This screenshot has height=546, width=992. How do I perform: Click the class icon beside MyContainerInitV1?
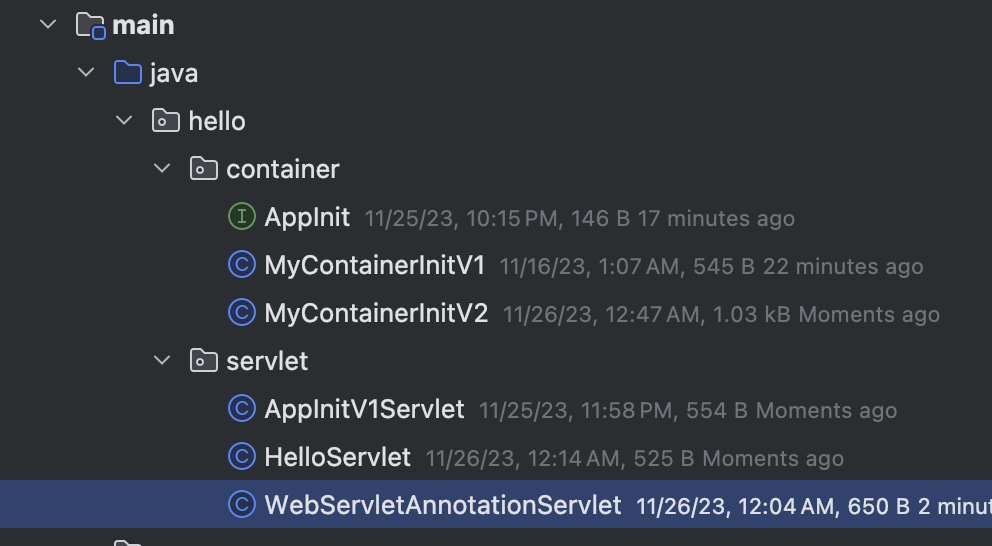(x=242, y=264)
